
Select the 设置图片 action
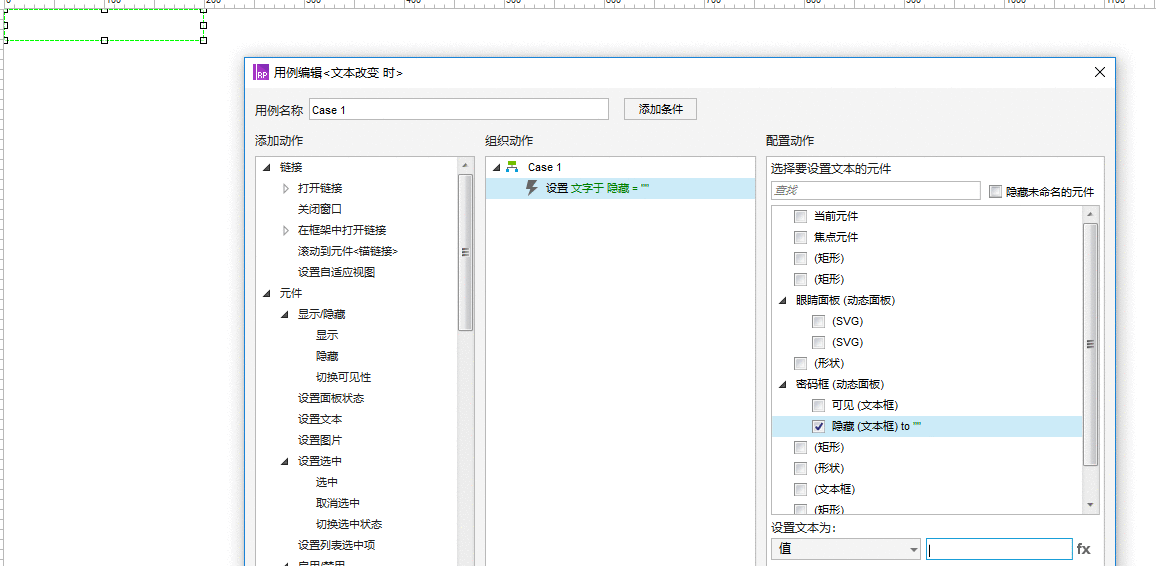tap(320, 440)
